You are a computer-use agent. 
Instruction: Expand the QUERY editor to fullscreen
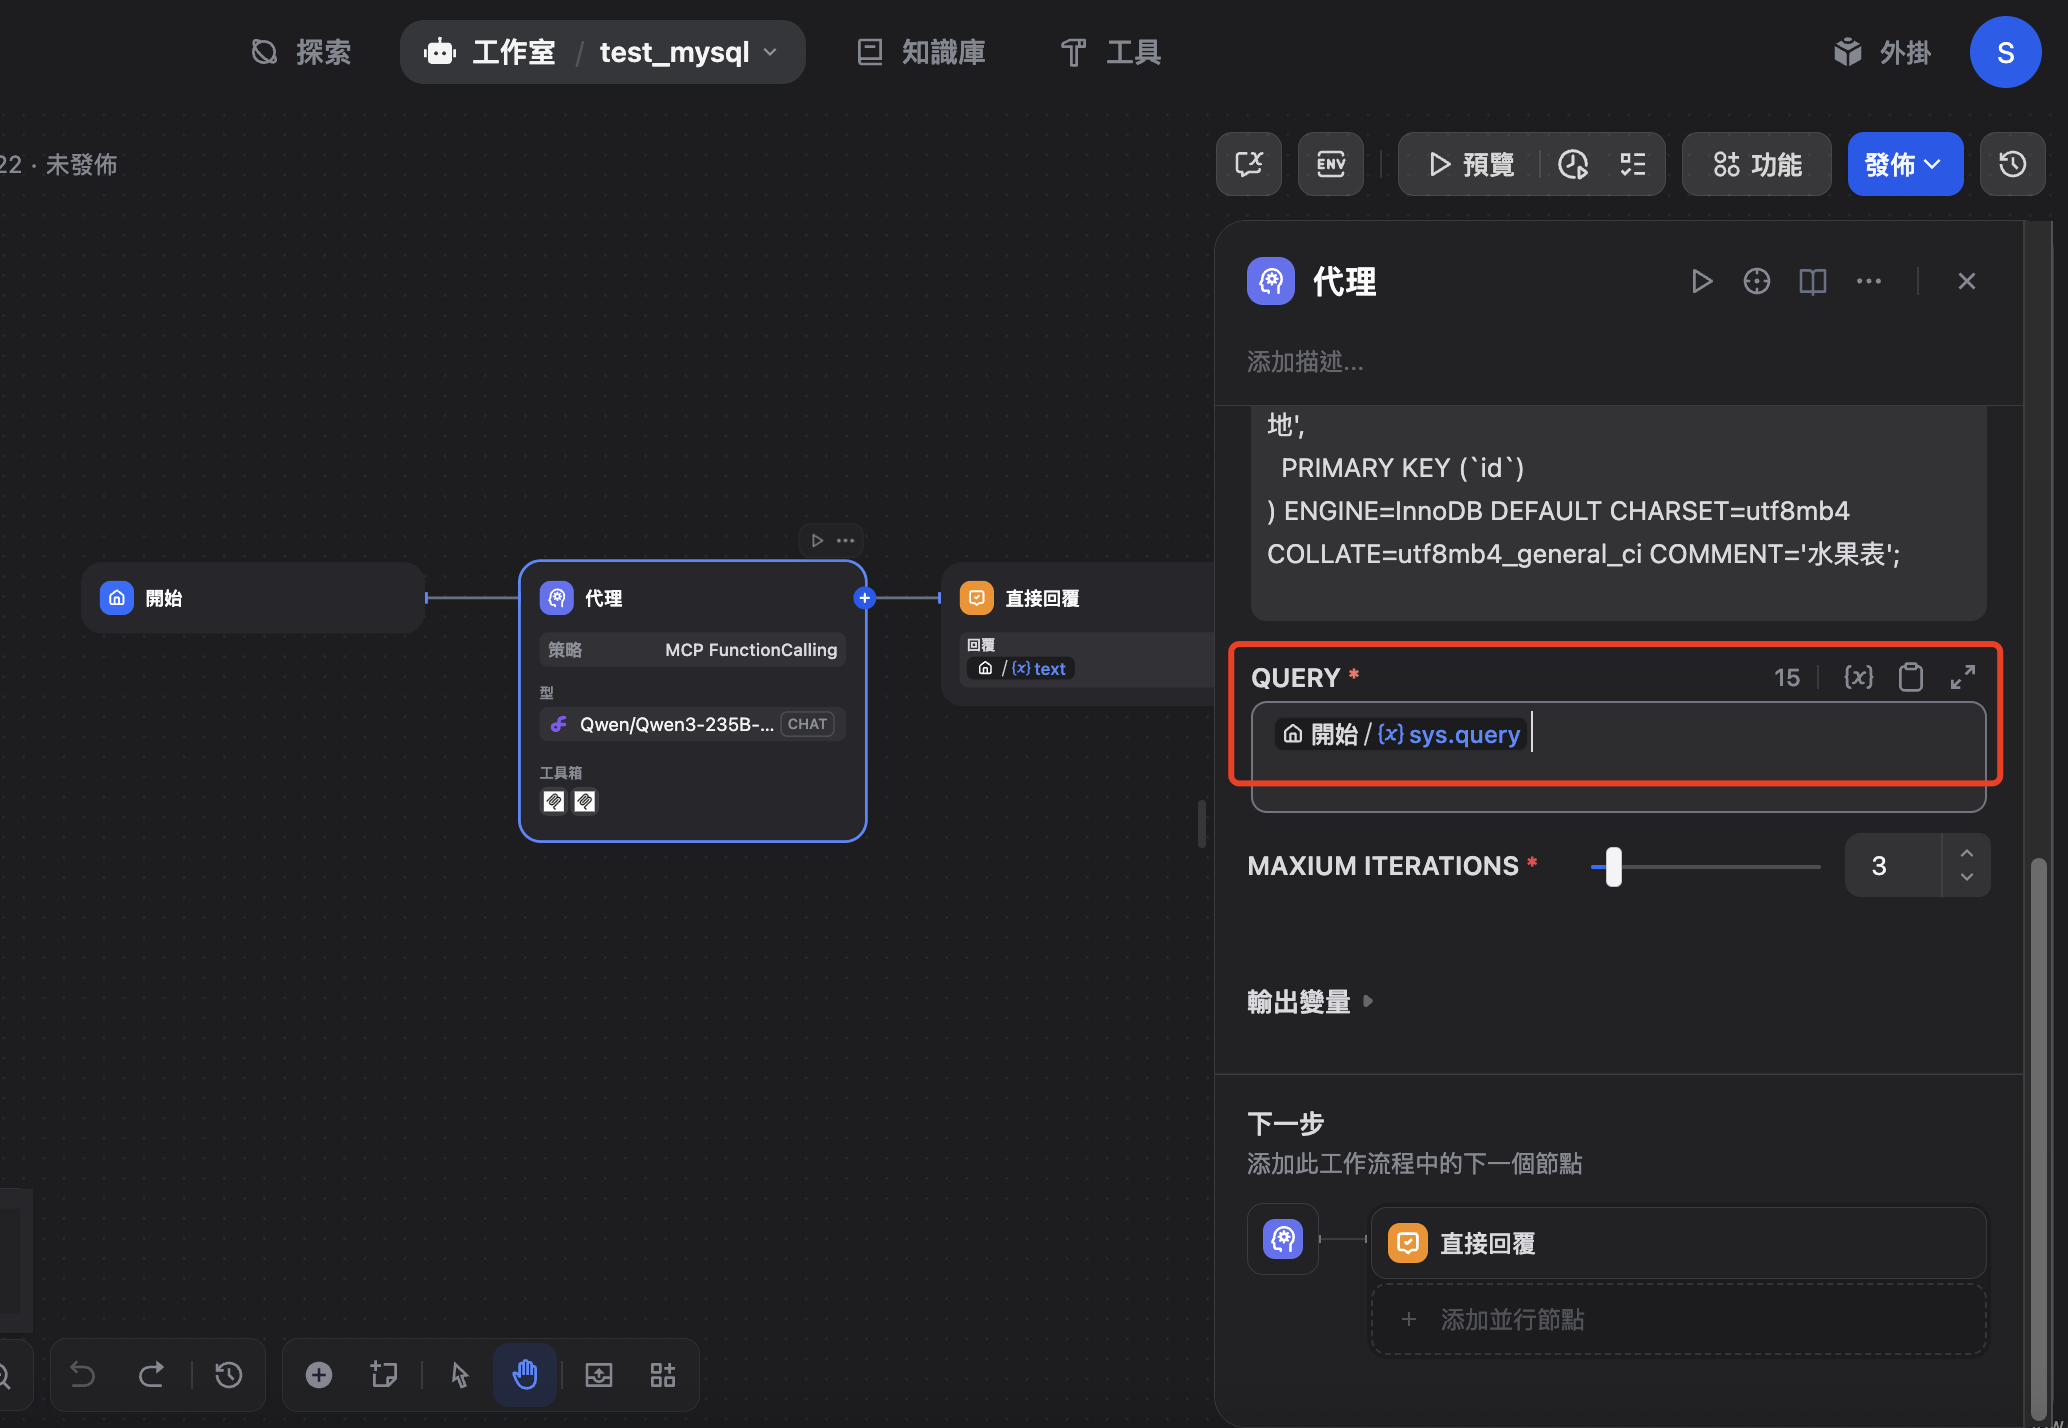point(1963,677)
